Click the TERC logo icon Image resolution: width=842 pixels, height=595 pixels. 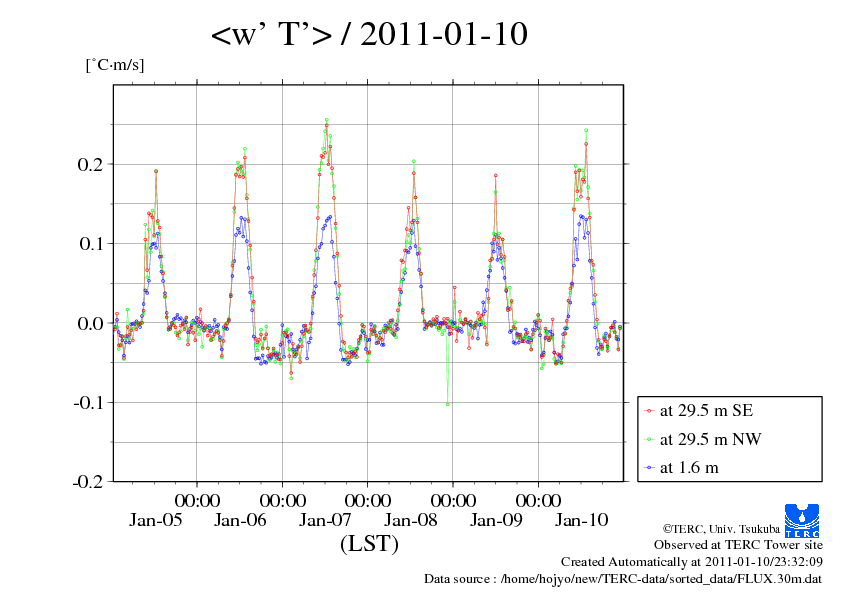click(x=802, y=521)
